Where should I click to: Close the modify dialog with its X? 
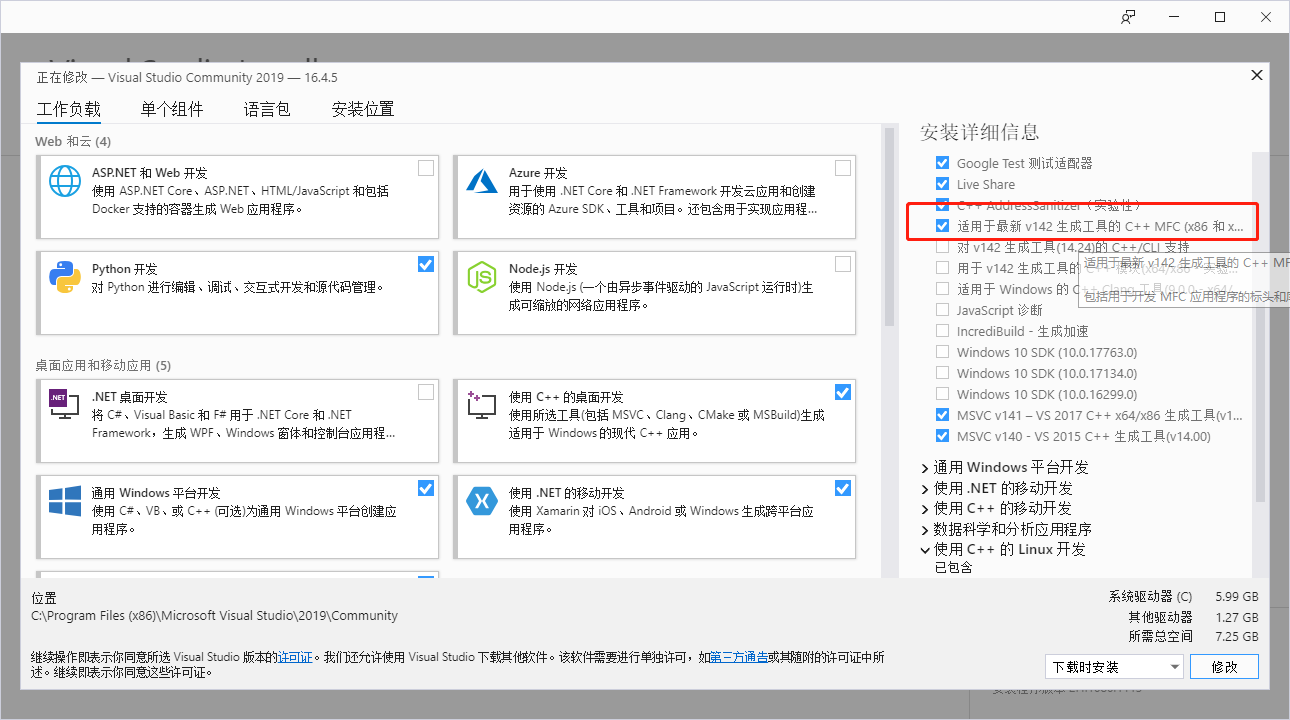[1256, 75]
